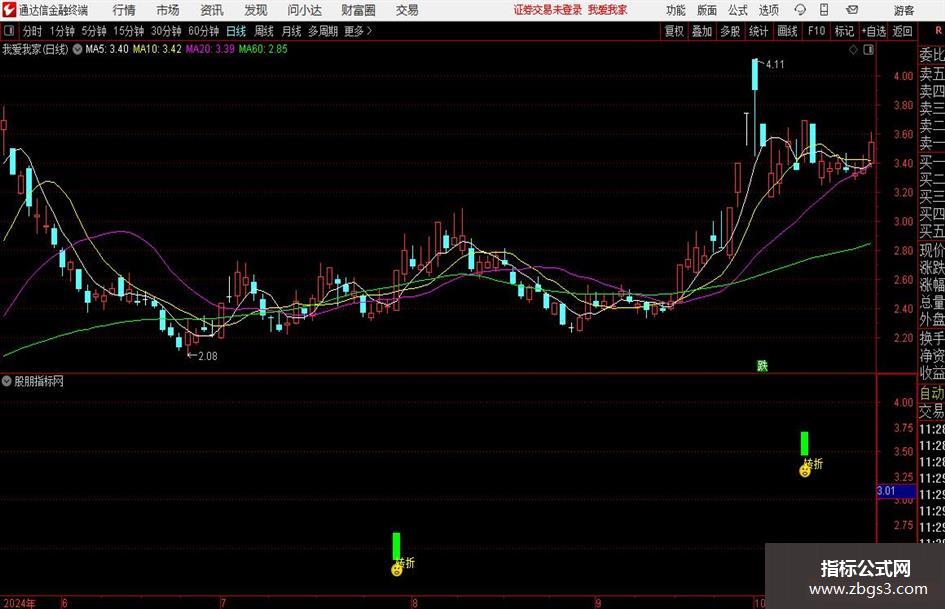
Task: Expand the 股朋指标网 sub-indicator dropdown arrow
Action: [x=7, y=381]
